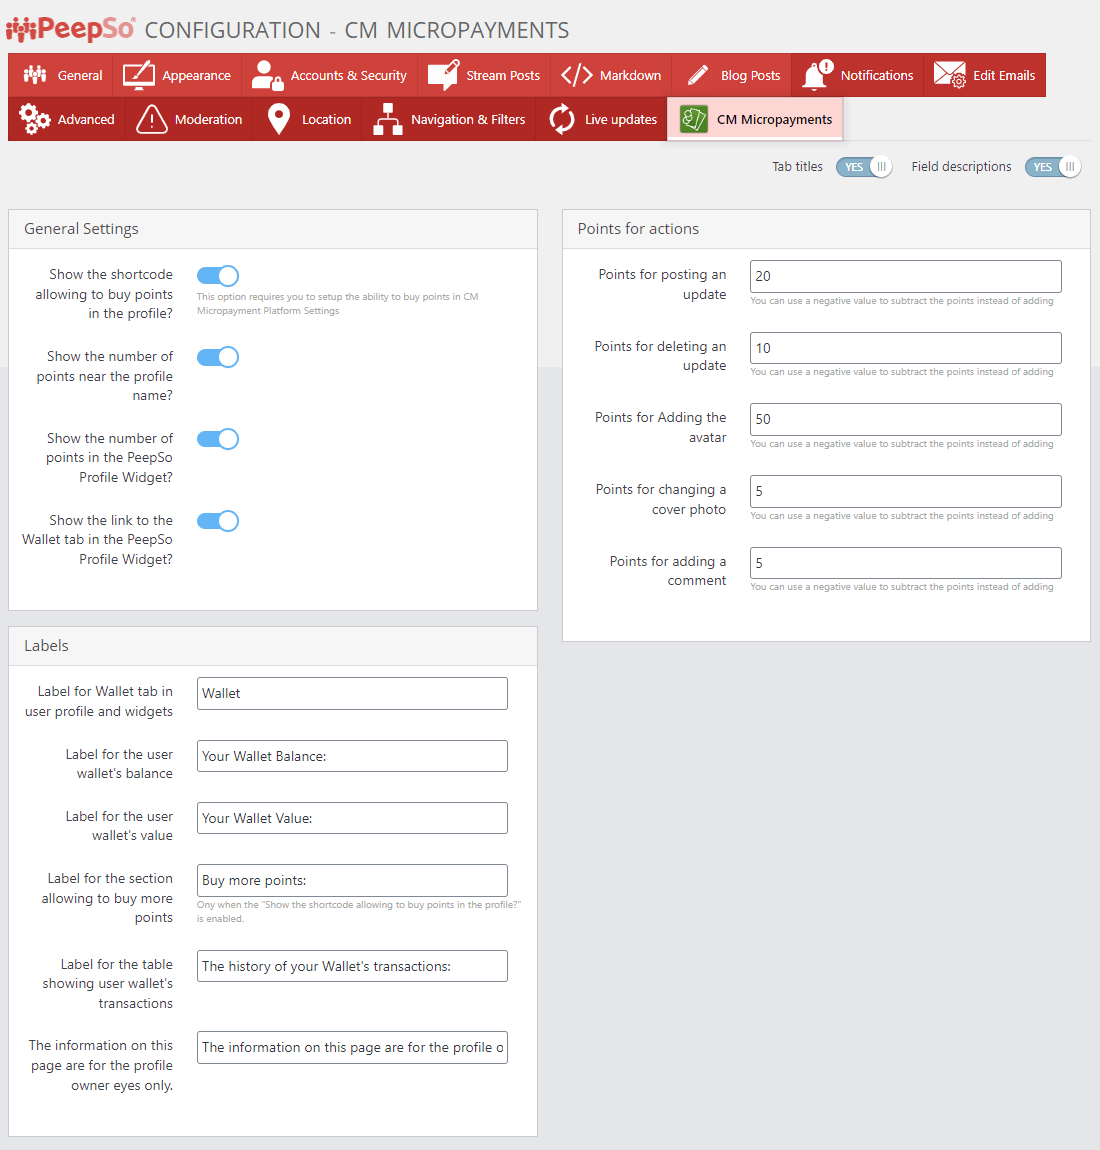Click the Edit Emails envelope icon
This screenshot has height=1150, width=1100.
tap(949, 75)
